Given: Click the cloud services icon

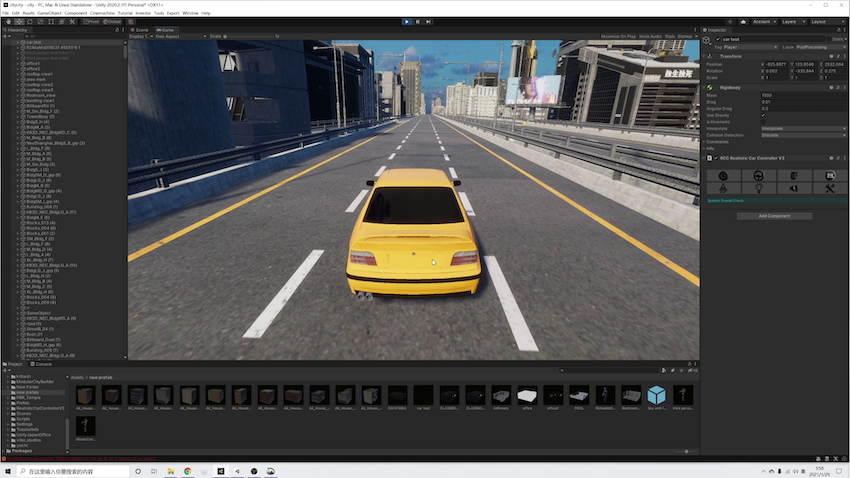Looking at the screenshot, I should tap(741, 21).
